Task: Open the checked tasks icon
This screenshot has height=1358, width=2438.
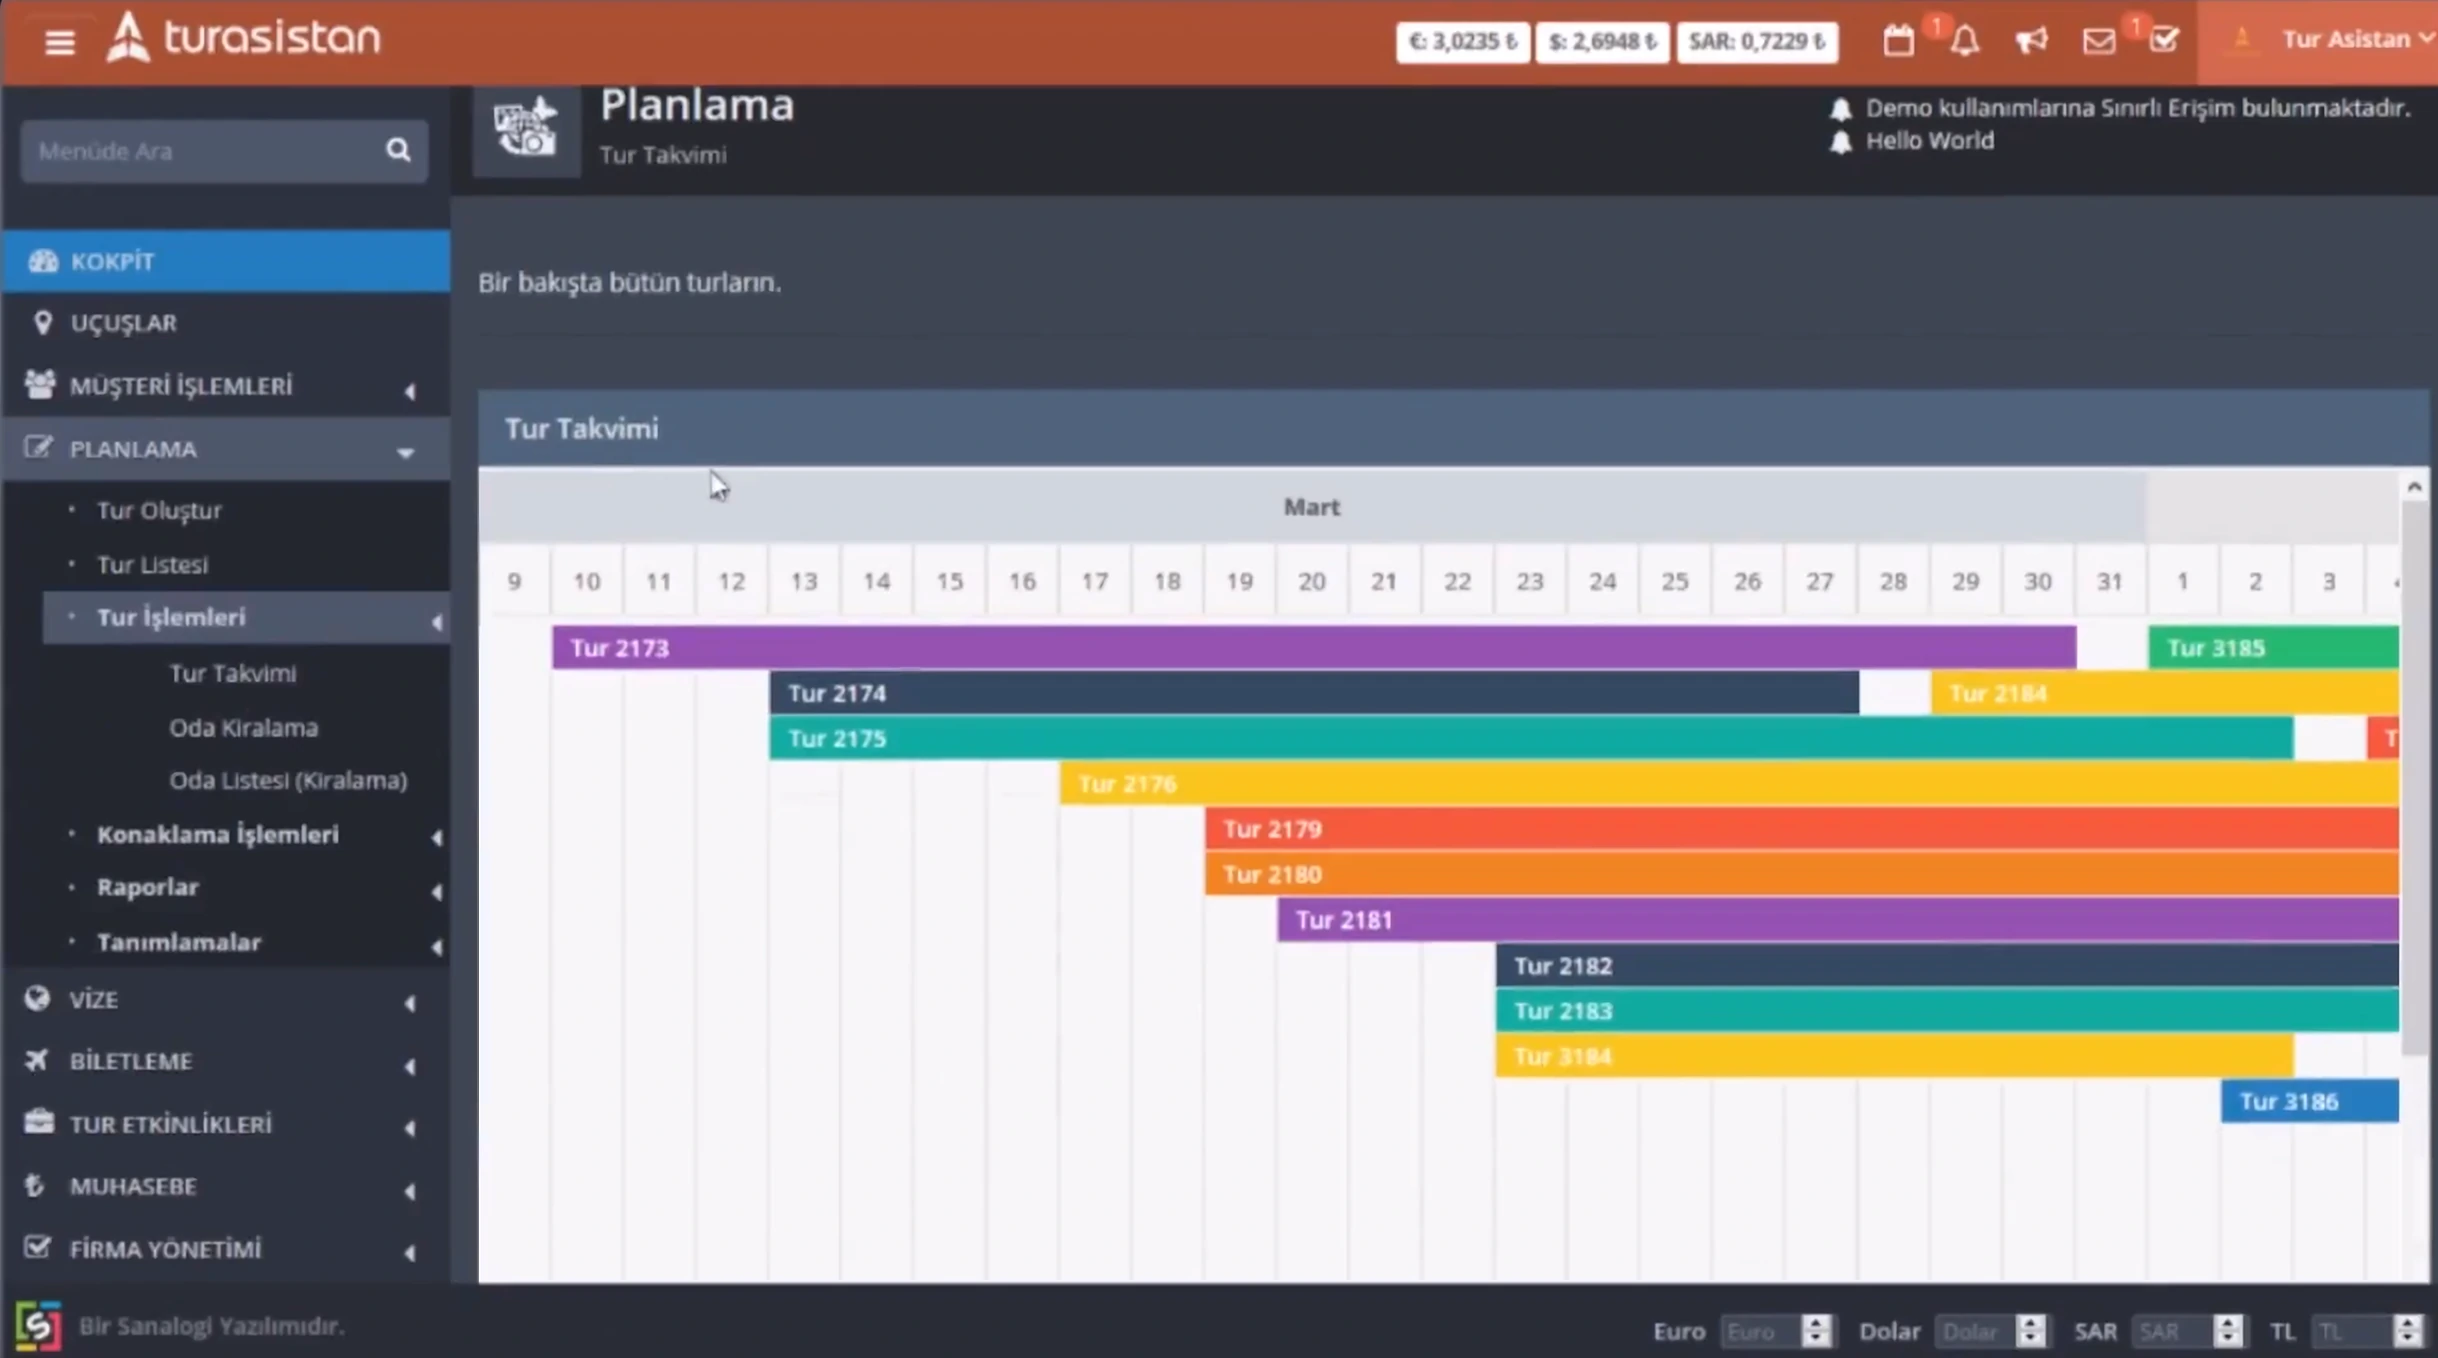Action: pos(2164,41)
